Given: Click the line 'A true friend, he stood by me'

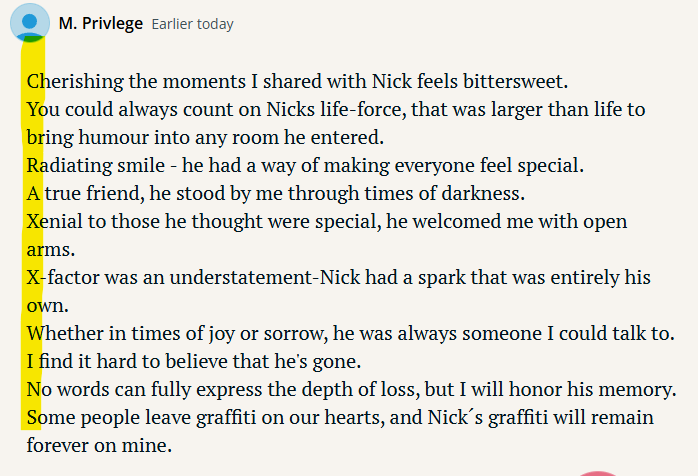Looking at the screenshot, I should [276, 194].
